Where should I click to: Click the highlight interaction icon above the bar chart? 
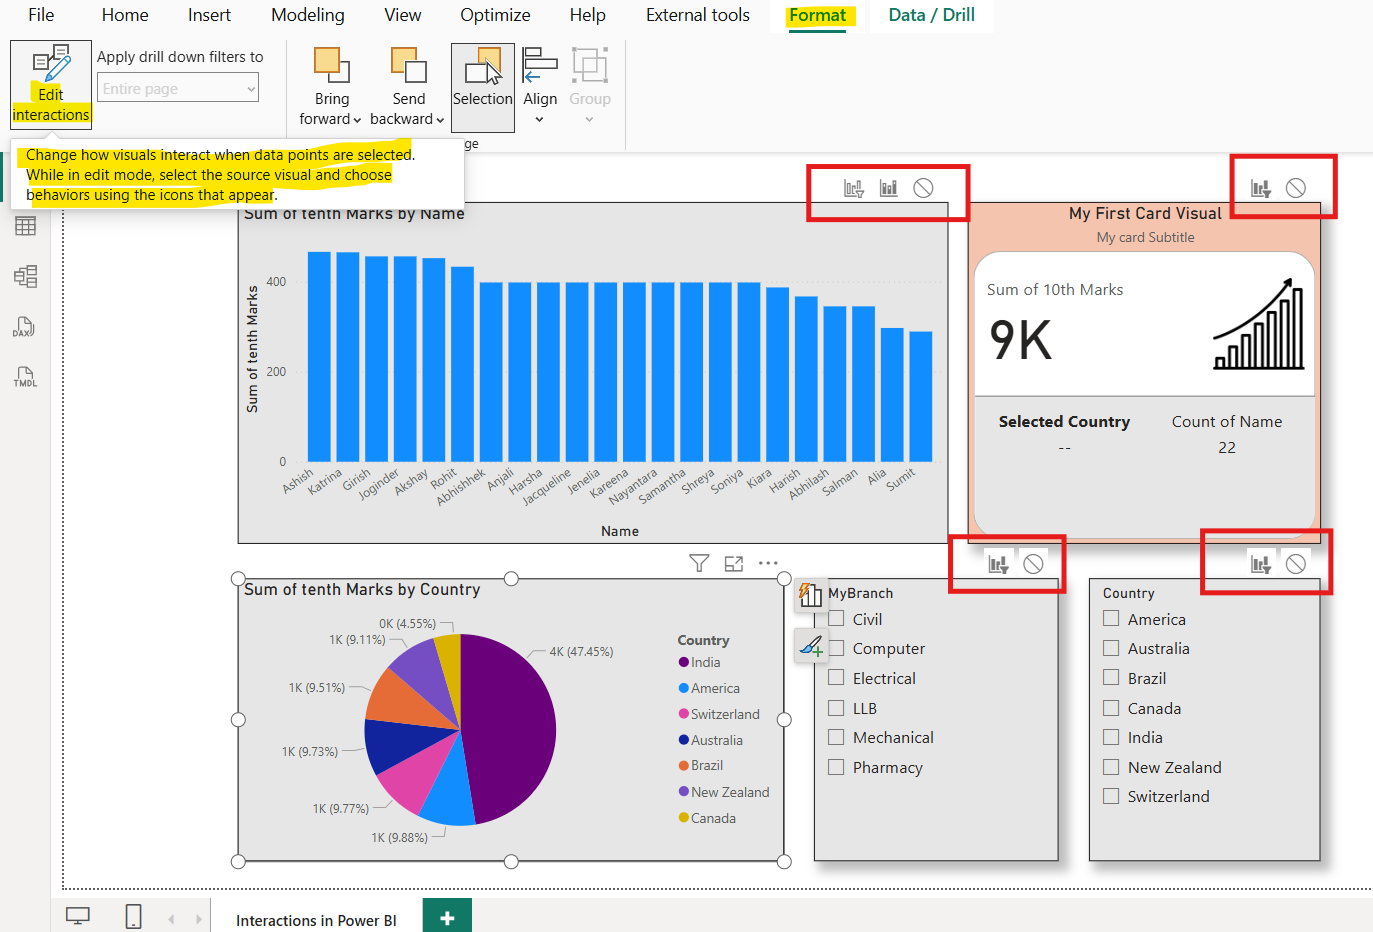point(890,187)
